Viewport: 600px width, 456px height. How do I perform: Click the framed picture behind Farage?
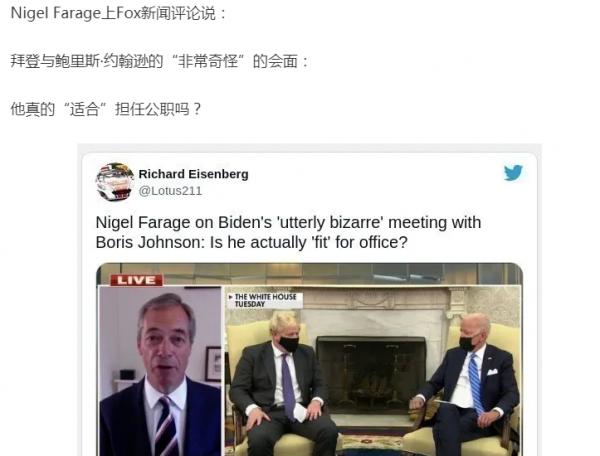pos(213,363)
